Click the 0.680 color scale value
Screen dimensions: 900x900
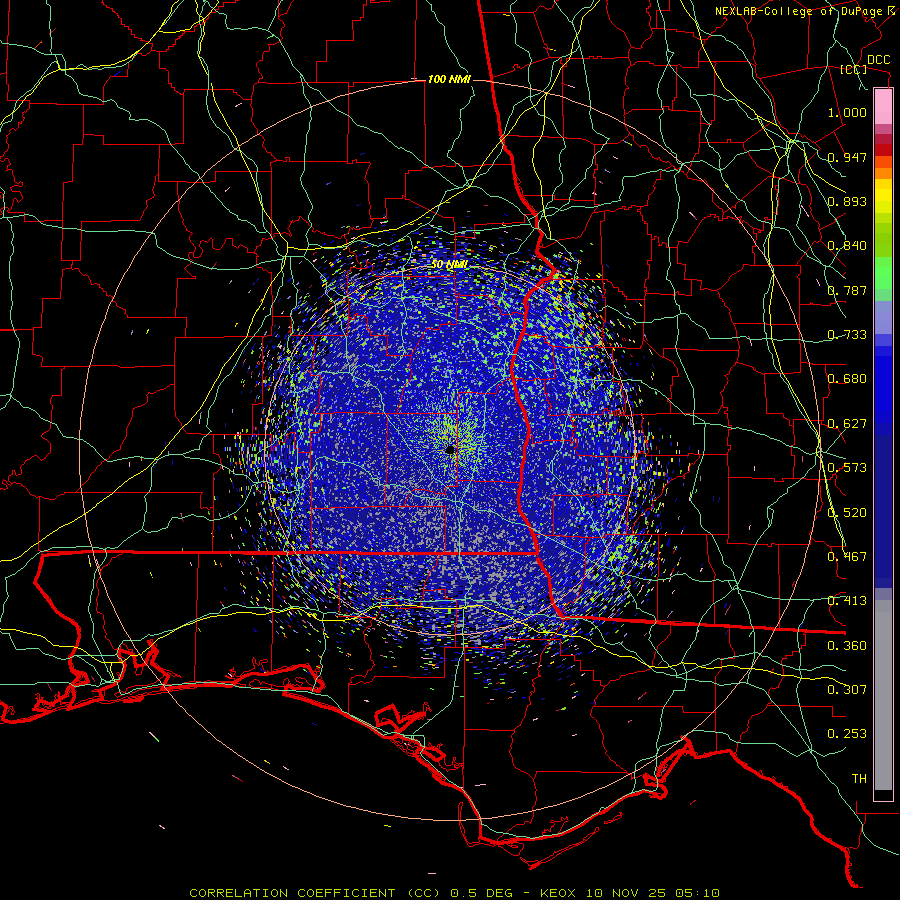(x=847, y=379)
